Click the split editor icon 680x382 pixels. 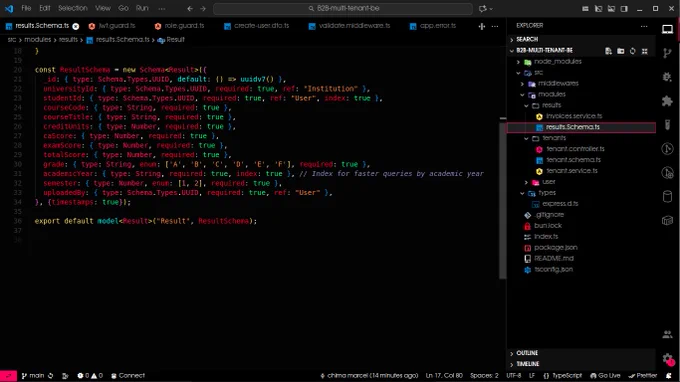point(482,26)
